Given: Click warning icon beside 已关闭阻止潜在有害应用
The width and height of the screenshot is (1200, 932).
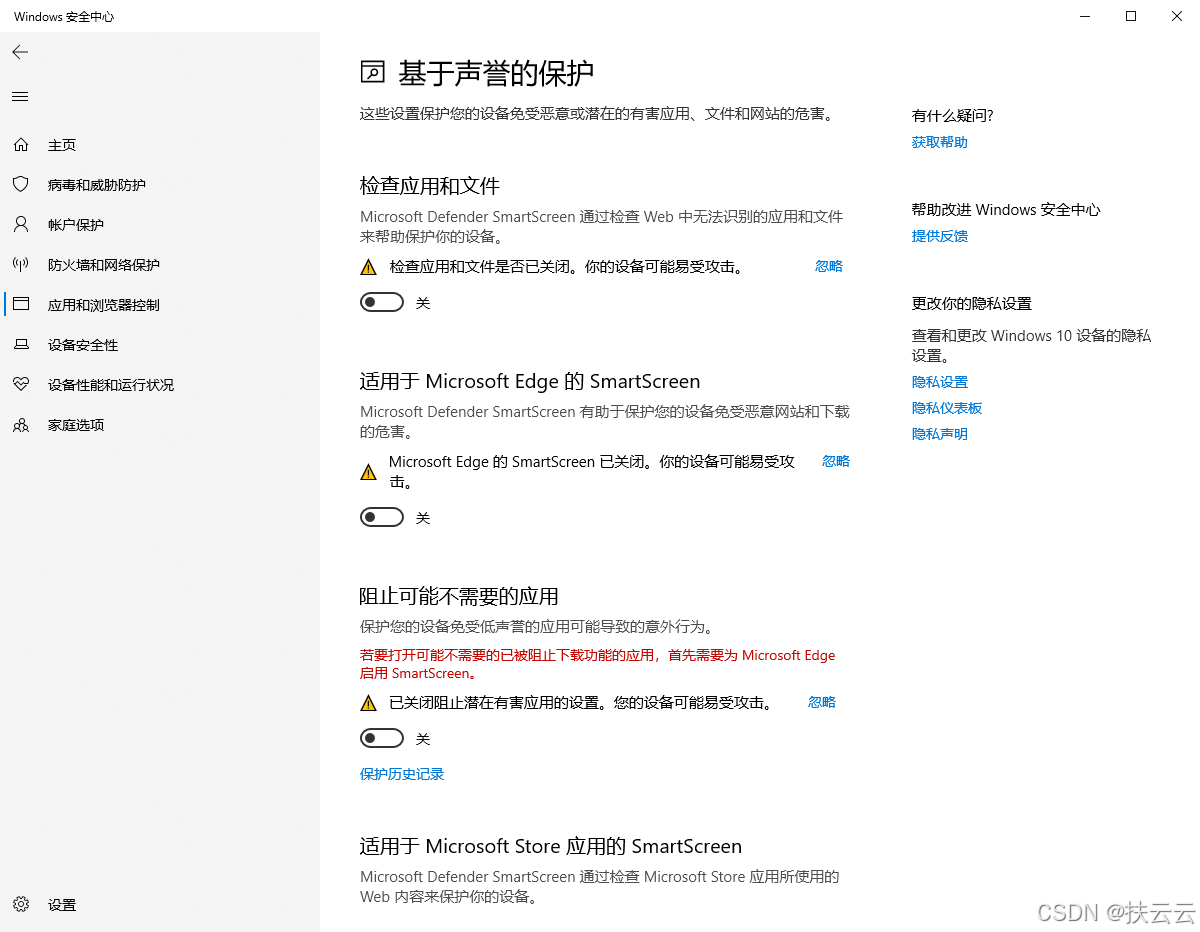Looking at the screenshot, I should click(368, 703).
